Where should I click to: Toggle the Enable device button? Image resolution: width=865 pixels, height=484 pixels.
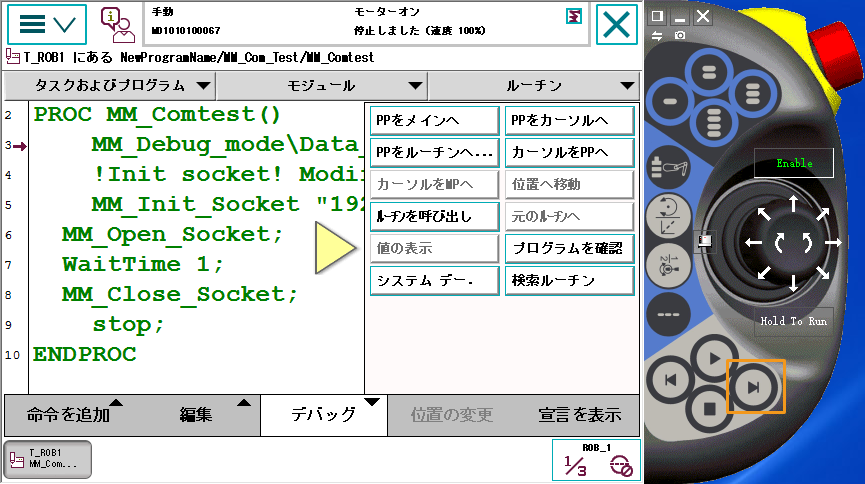[794, 163]
